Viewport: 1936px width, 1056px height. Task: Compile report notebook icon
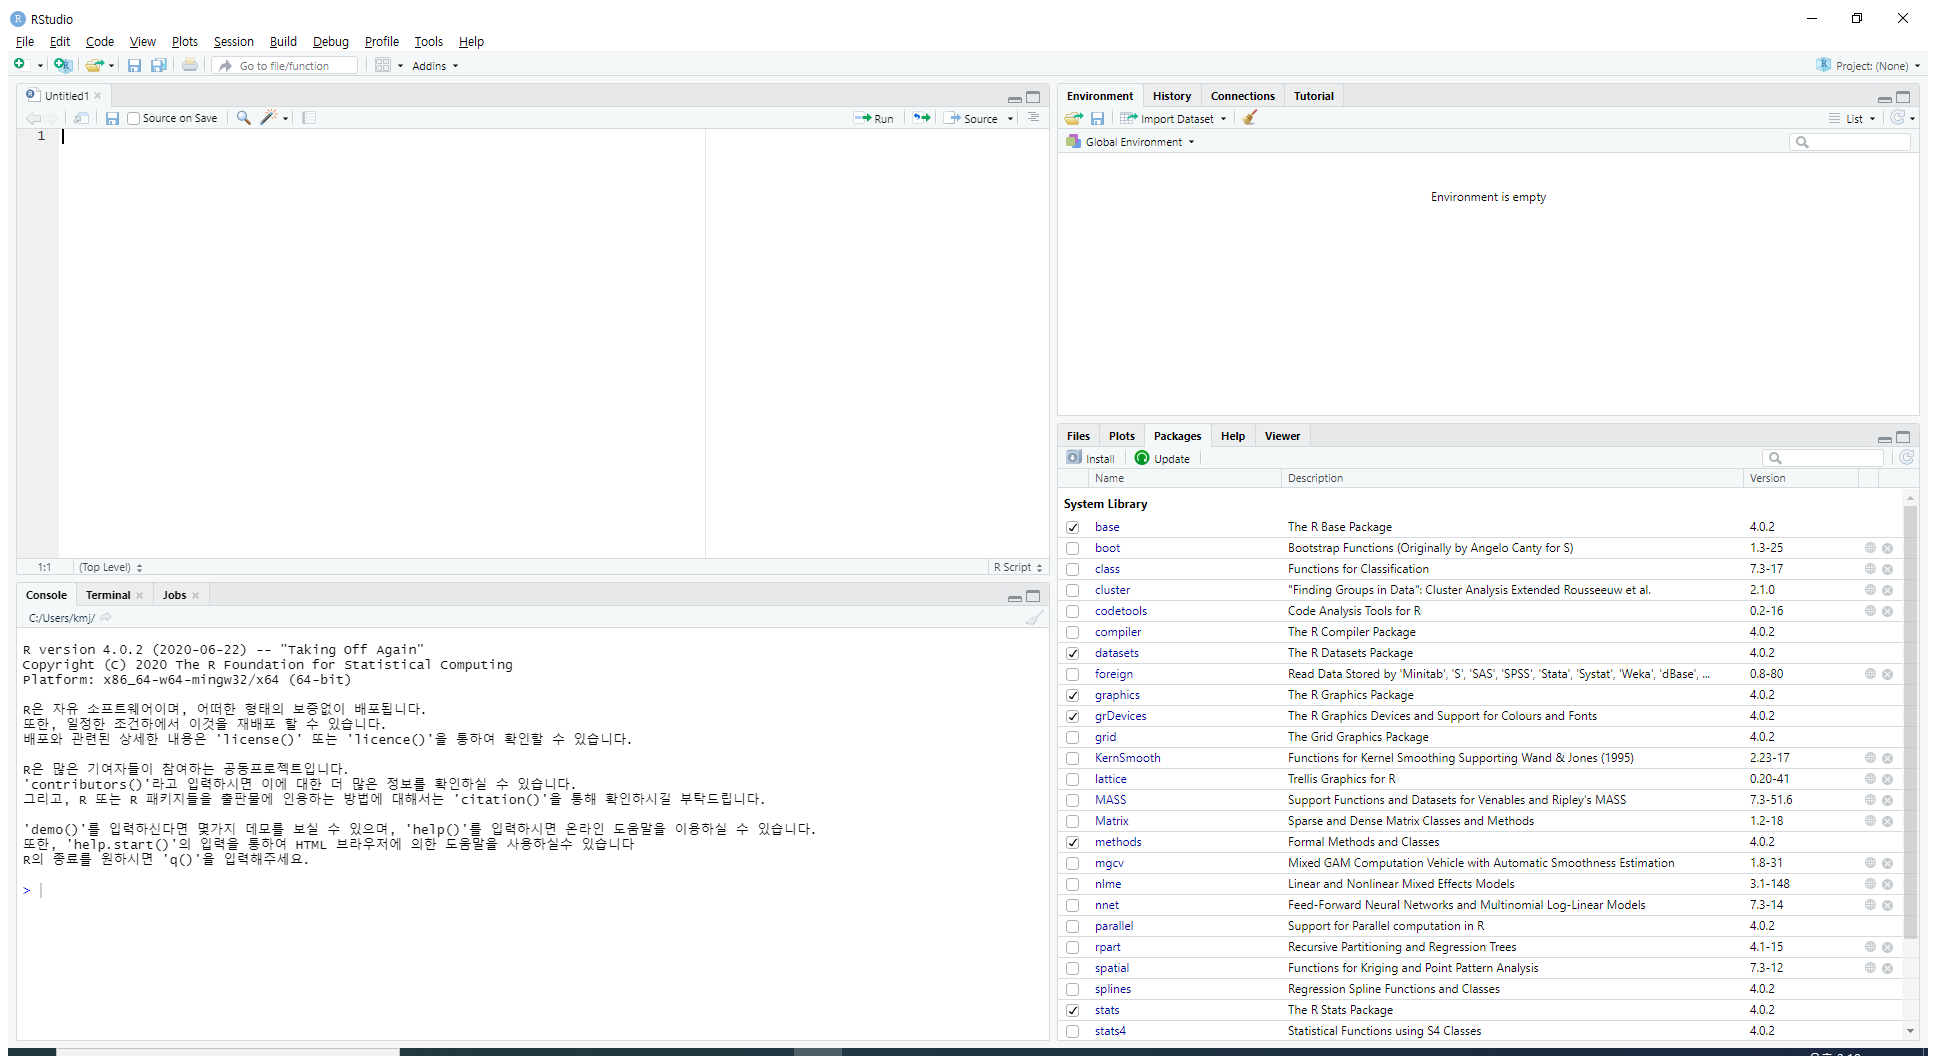[309, 118]
